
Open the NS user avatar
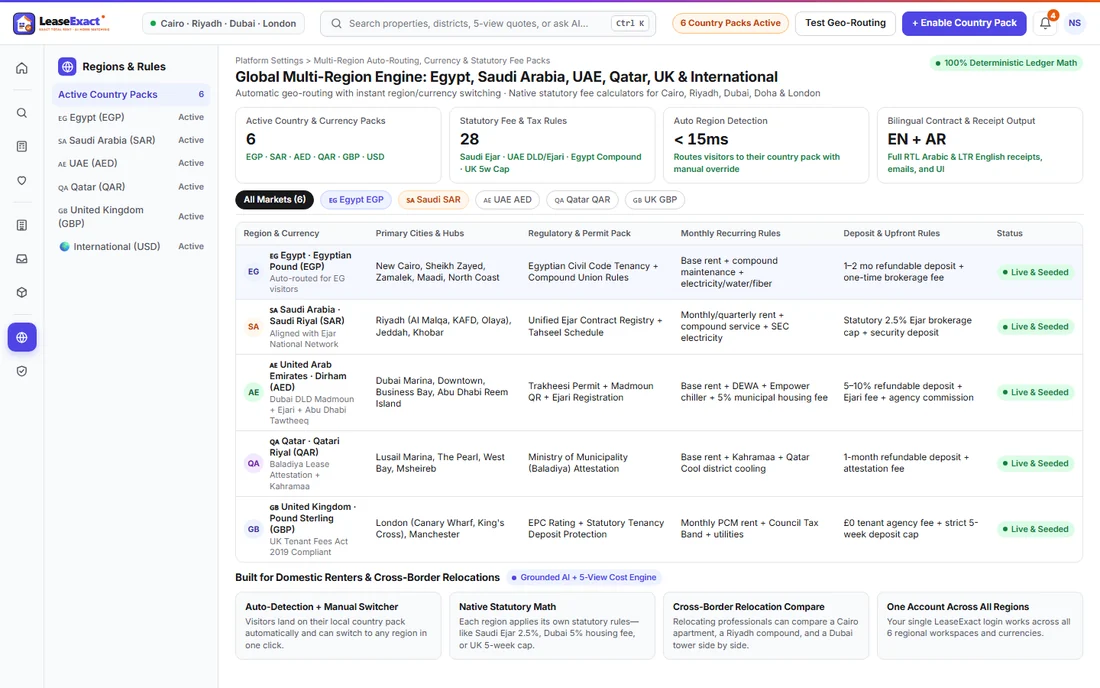[x=1075, y=23]
